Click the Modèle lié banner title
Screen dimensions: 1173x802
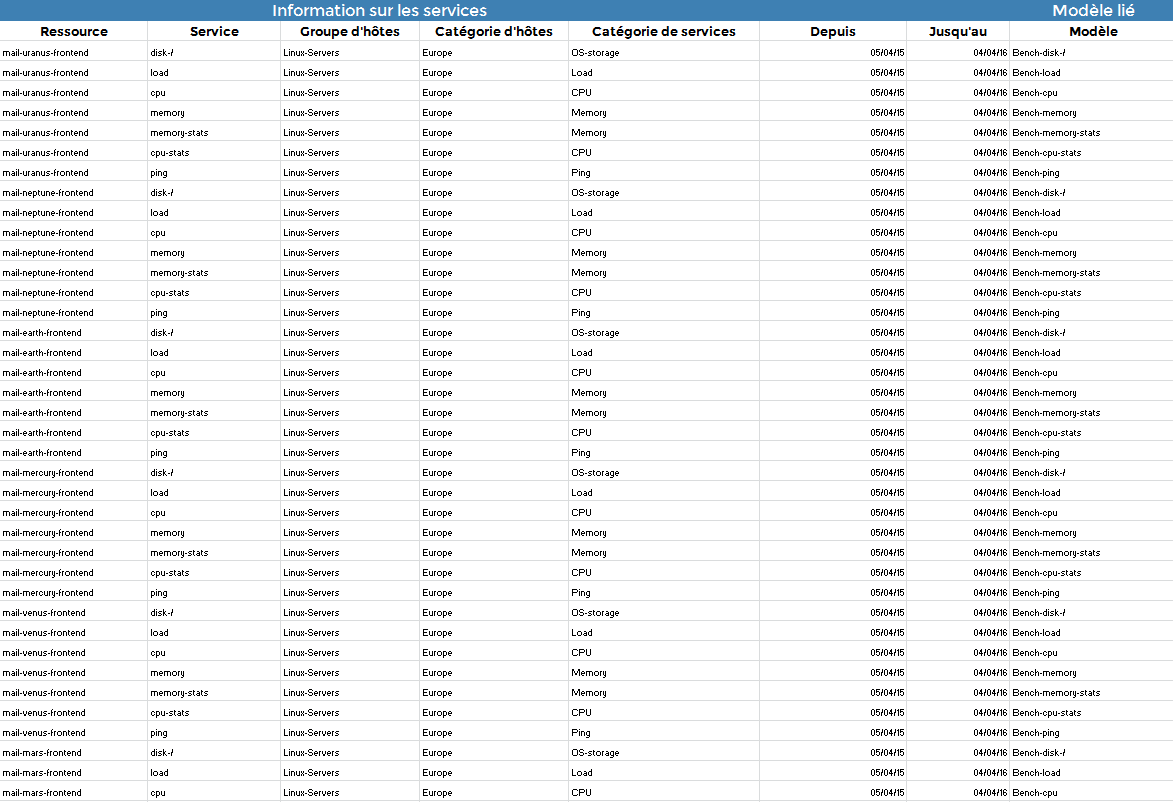click(x=1093, y=10)
